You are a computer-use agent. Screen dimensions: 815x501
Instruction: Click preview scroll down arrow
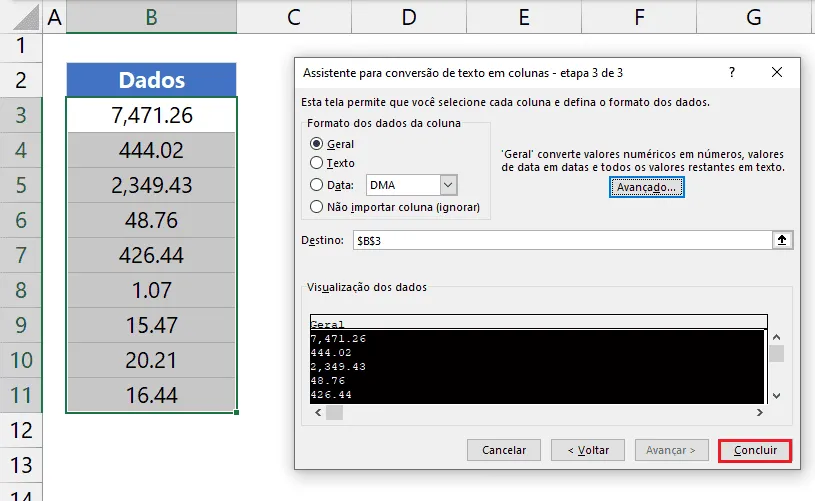point(777,395)
